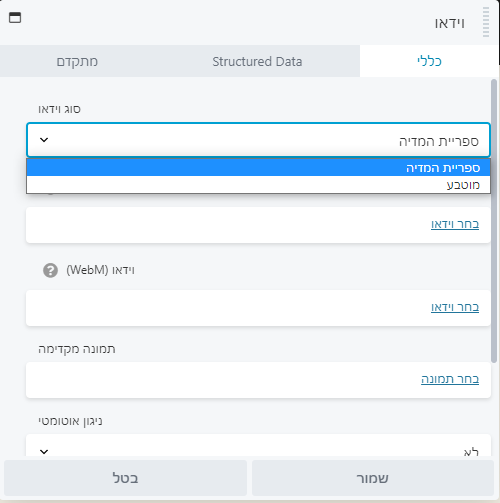Open the Structured Data tab

pyautogui.click(x=257, y=61)
